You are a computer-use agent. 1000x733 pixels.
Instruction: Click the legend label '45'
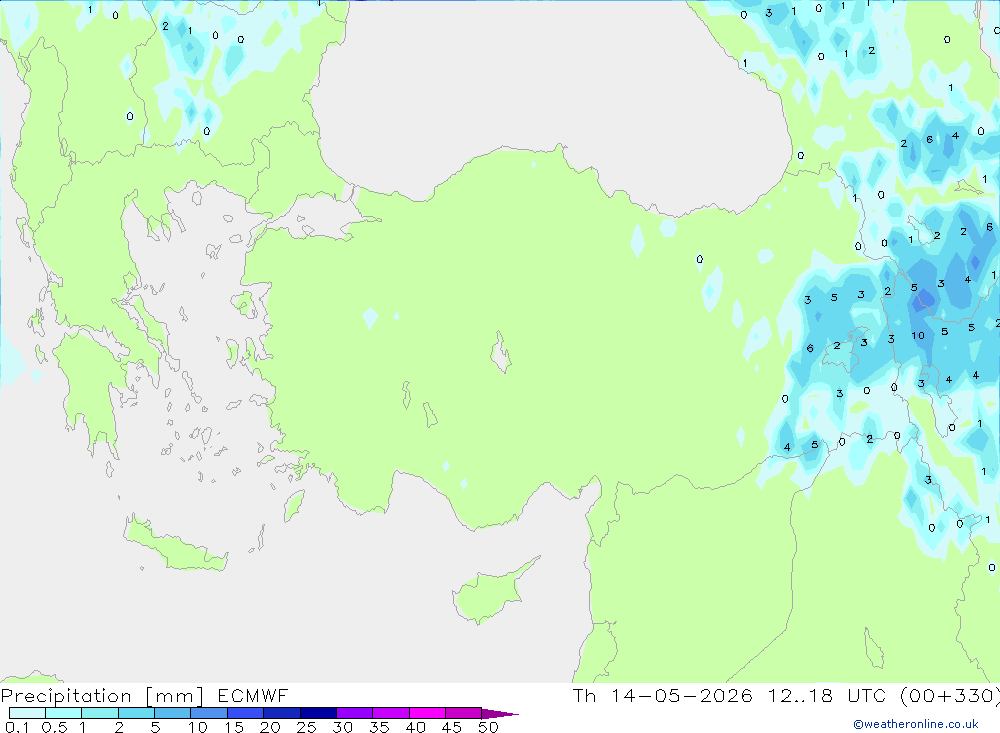(452, 727)
